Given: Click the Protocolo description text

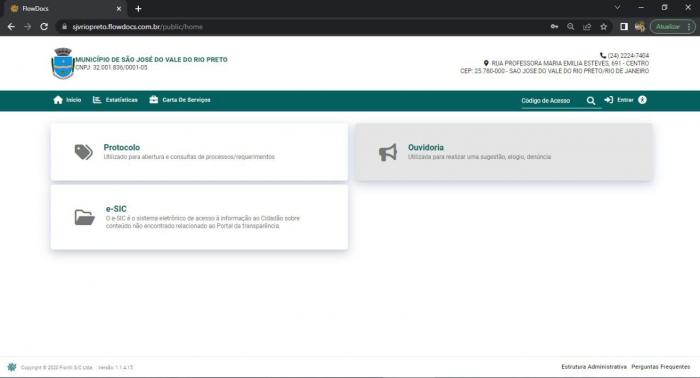Looking at the screenshot, I should (x=189, y=157).
